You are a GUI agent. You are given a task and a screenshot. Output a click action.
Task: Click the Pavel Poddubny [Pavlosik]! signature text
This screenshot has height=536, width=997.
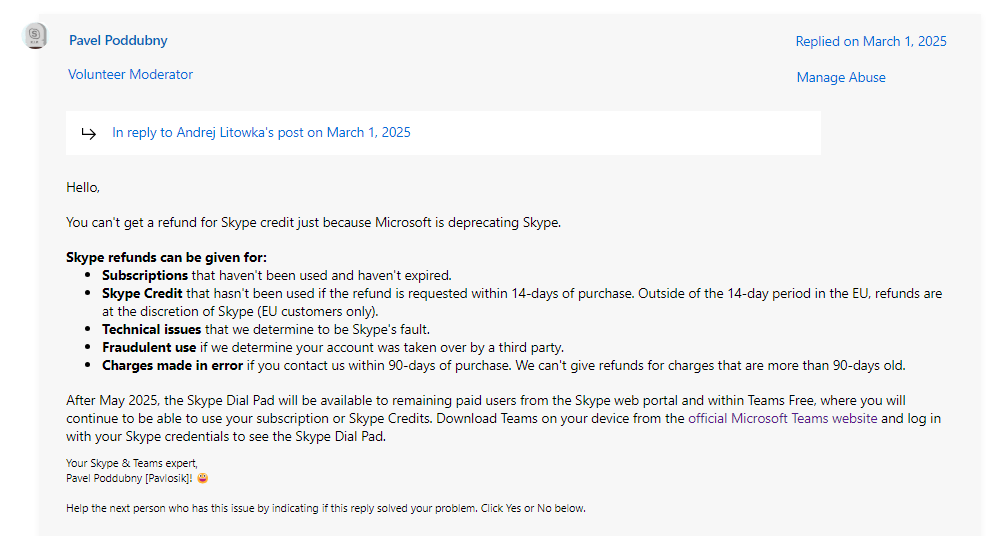pyautogui.click(x=129, y=478)
